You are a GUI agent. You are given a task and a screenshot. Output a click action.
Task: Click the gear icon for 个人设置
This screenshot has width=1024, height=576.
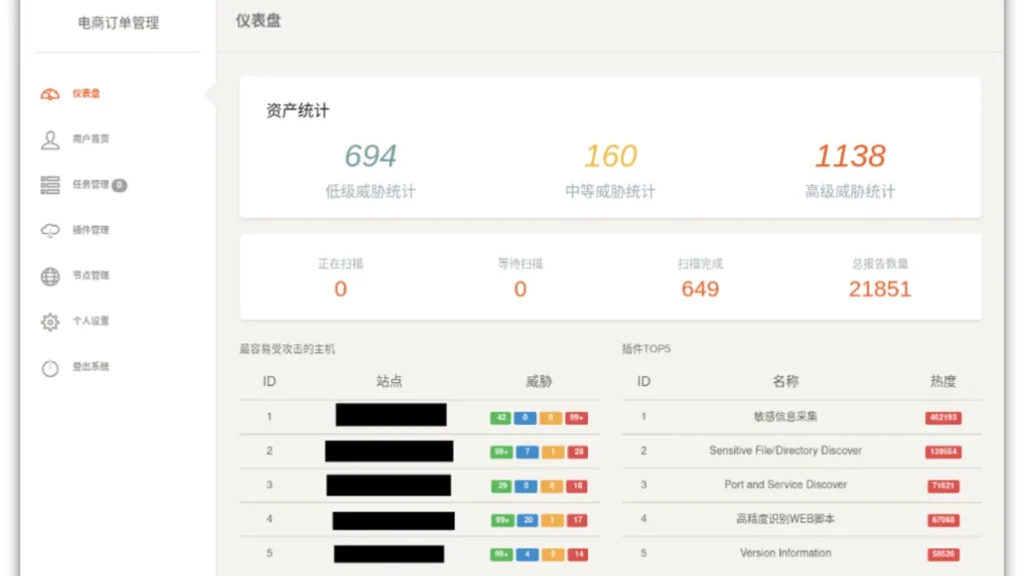[50, 322]
